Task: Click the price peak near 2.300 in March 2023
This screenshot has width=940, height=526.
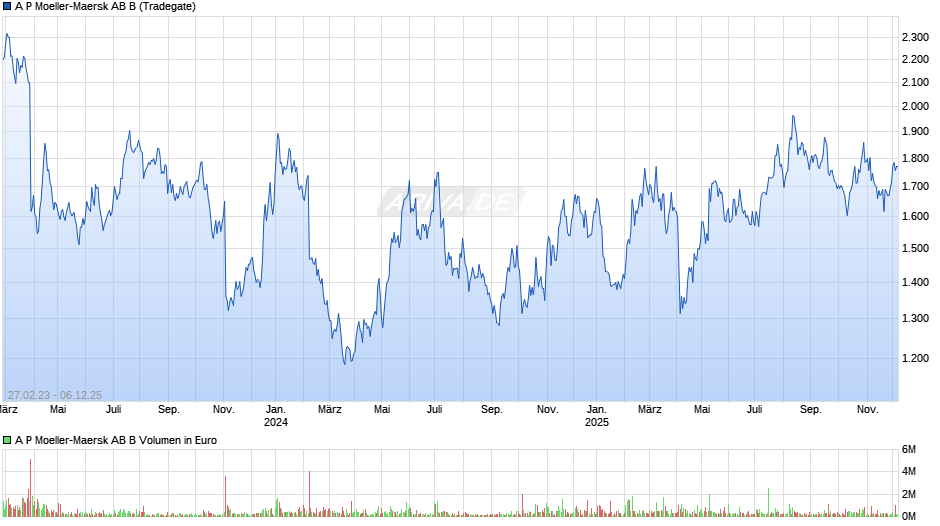Action: tap(7, 35)
